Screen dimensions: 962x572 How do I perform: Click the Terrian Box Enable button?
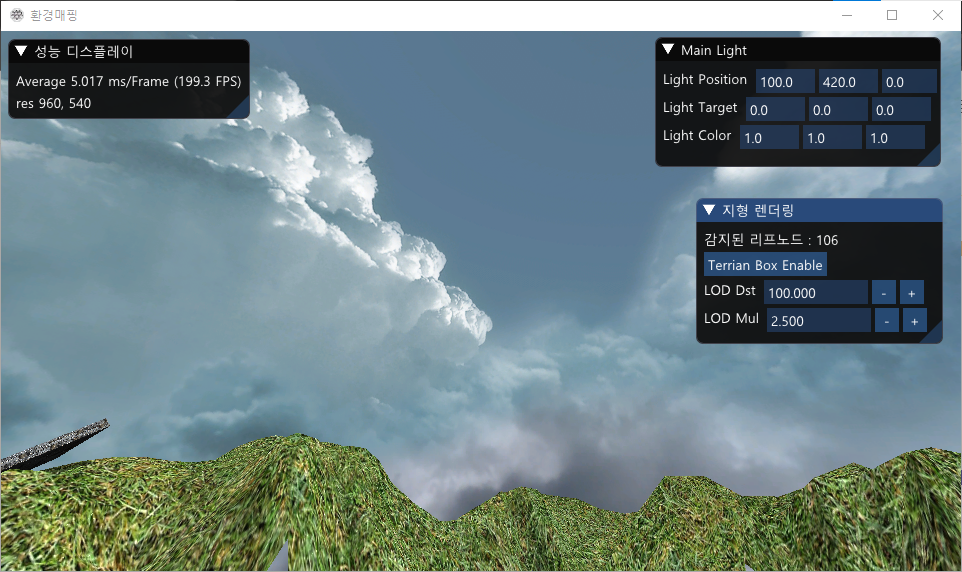[x=765, y=265]
